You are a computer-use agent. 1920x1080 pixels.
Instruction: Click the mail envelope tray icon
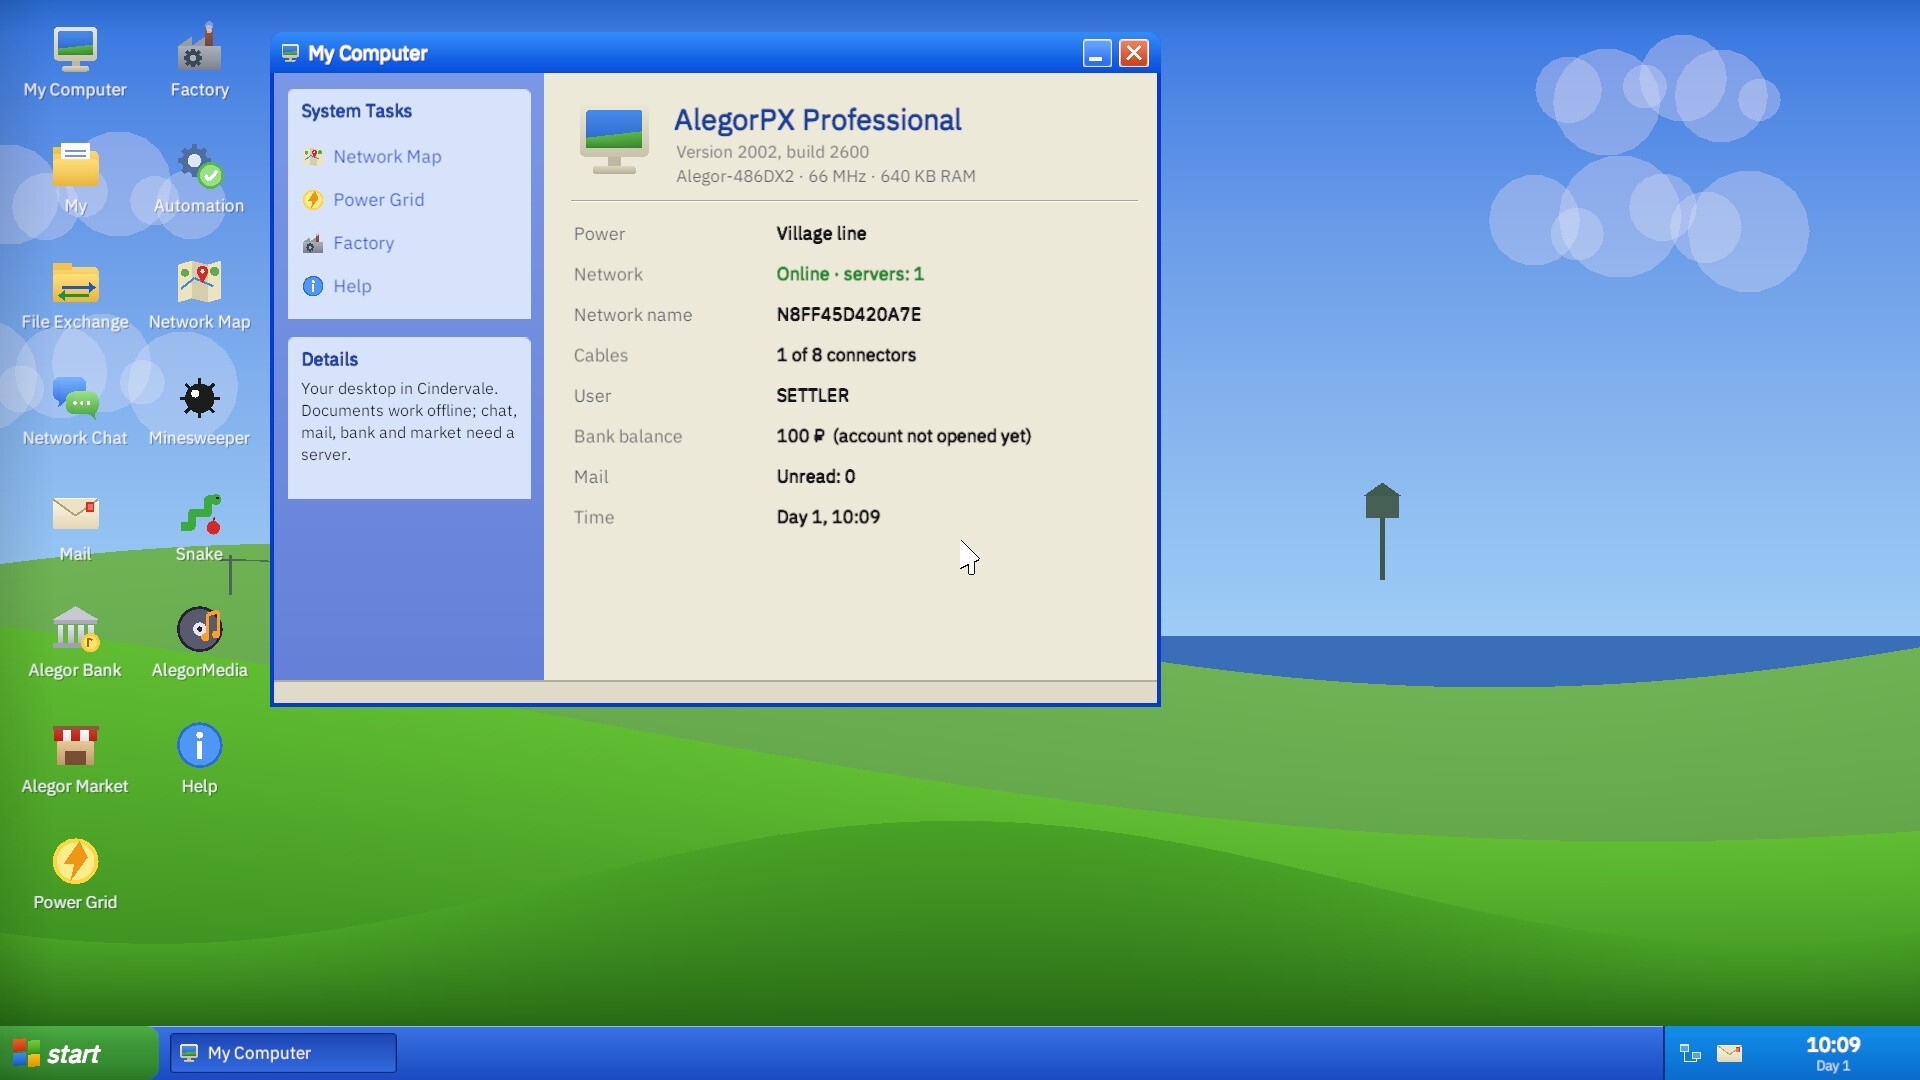[x=1729, y=1053]
